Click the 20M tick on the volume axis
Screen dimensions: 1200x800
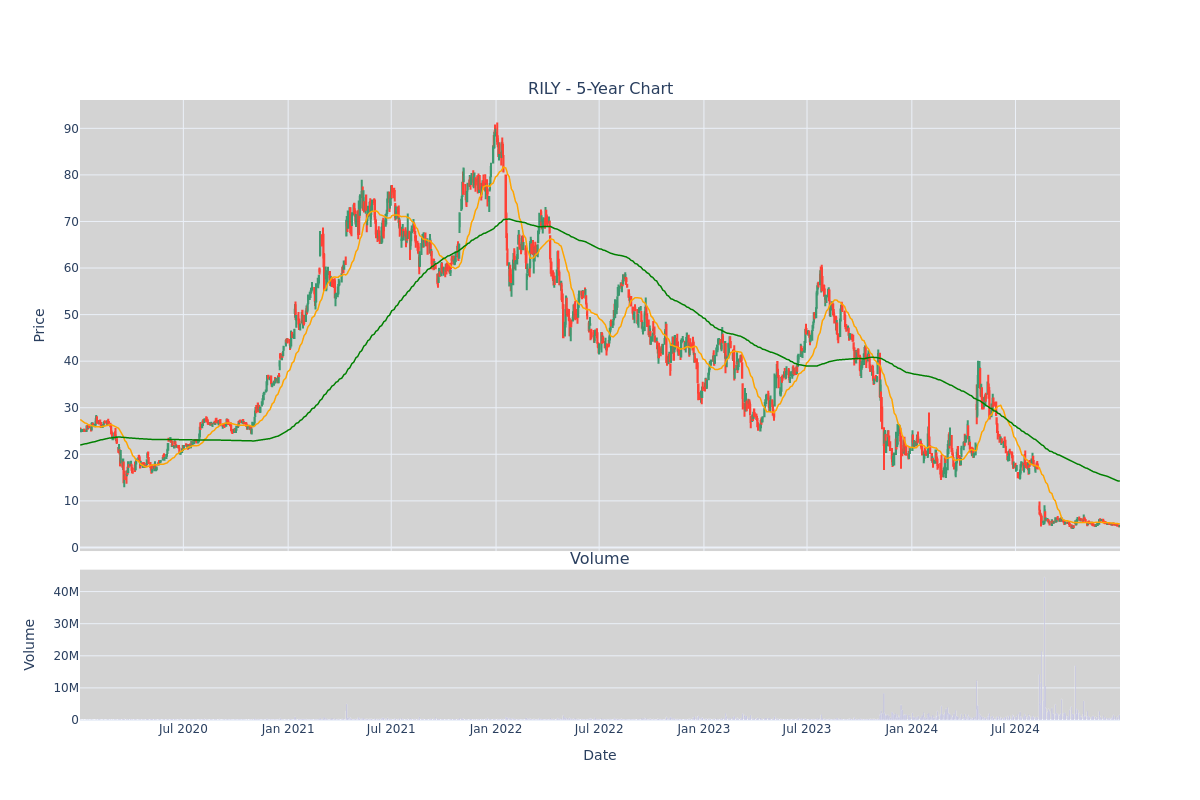coord(67,656)
